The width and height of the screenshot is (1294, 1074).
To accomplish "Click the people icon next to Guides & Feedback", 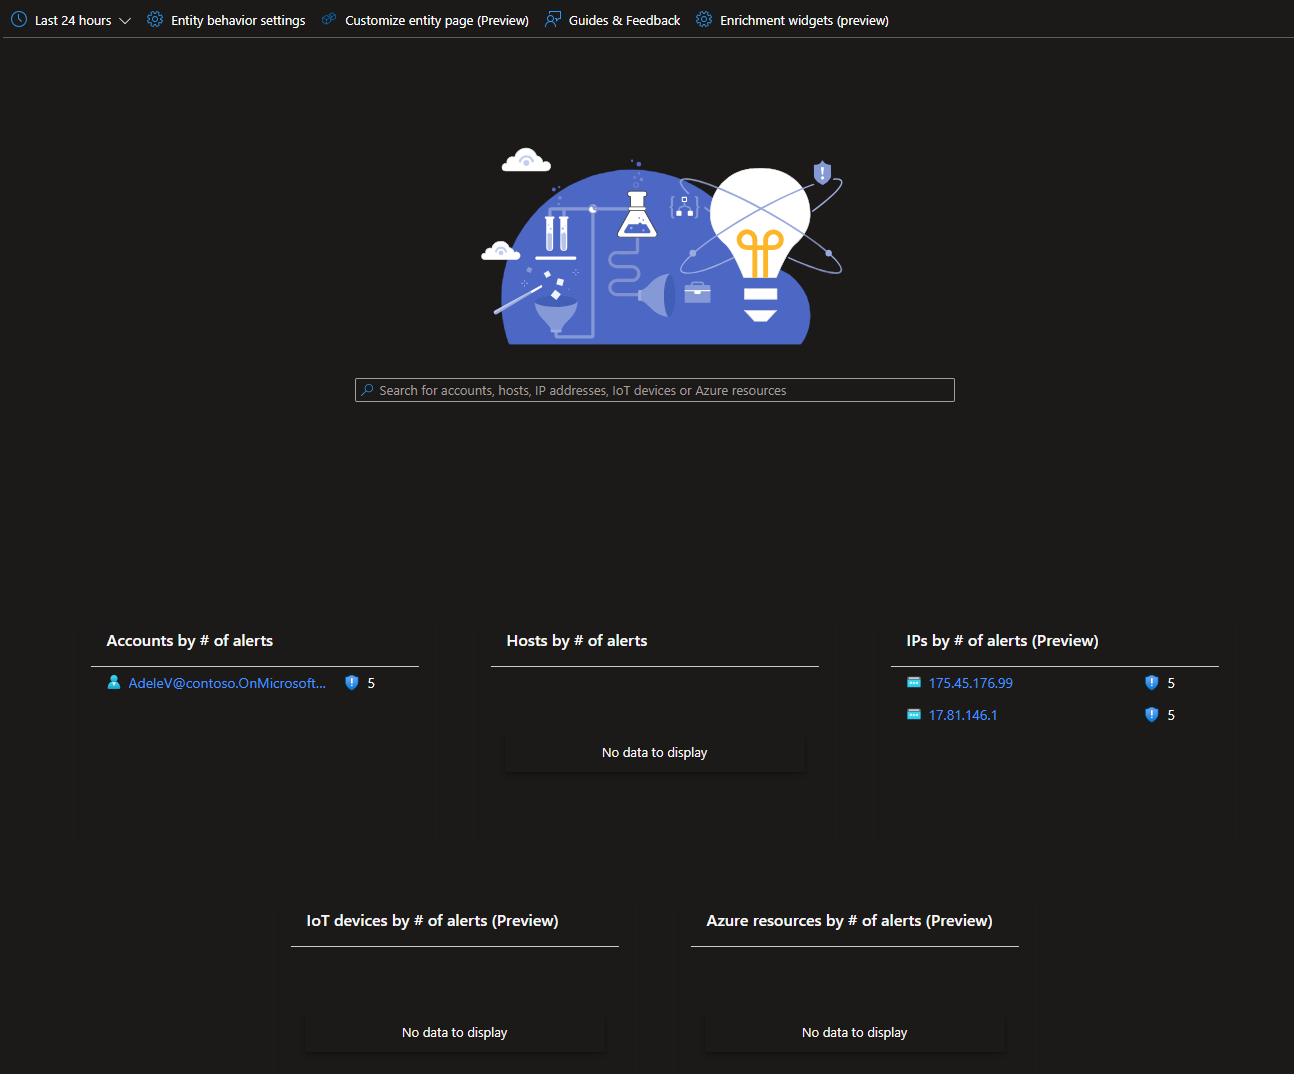I will (x=552, y=19).
